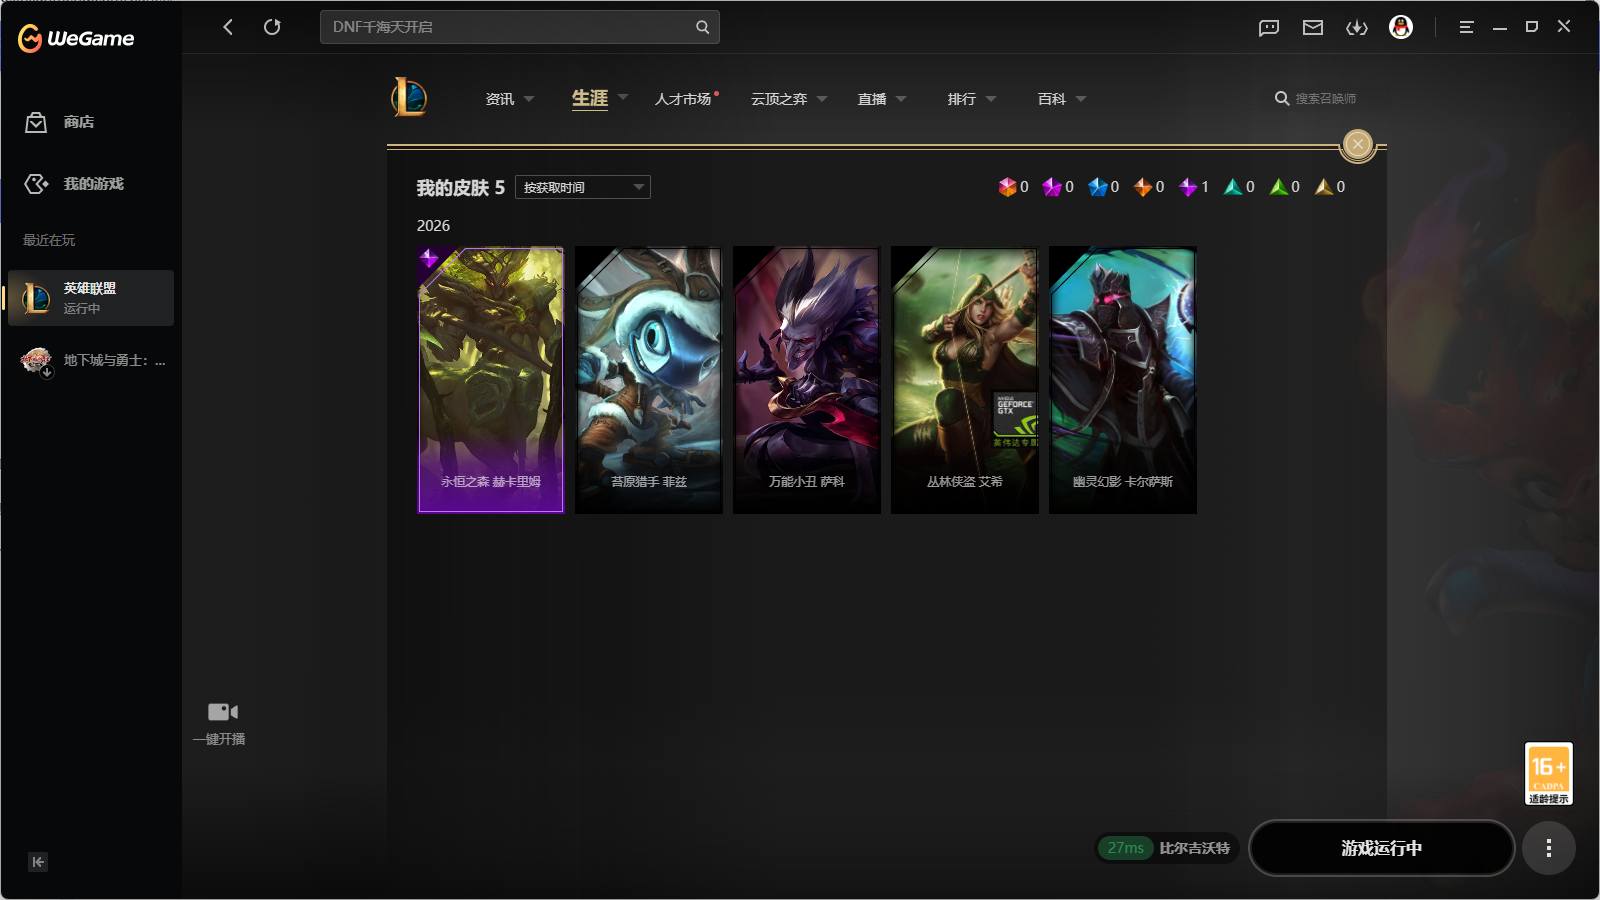Click the 商店 shop bag icon
The width and height of the screenshot is (1600, 900).
pyautogui.click(x=36, y=122)
